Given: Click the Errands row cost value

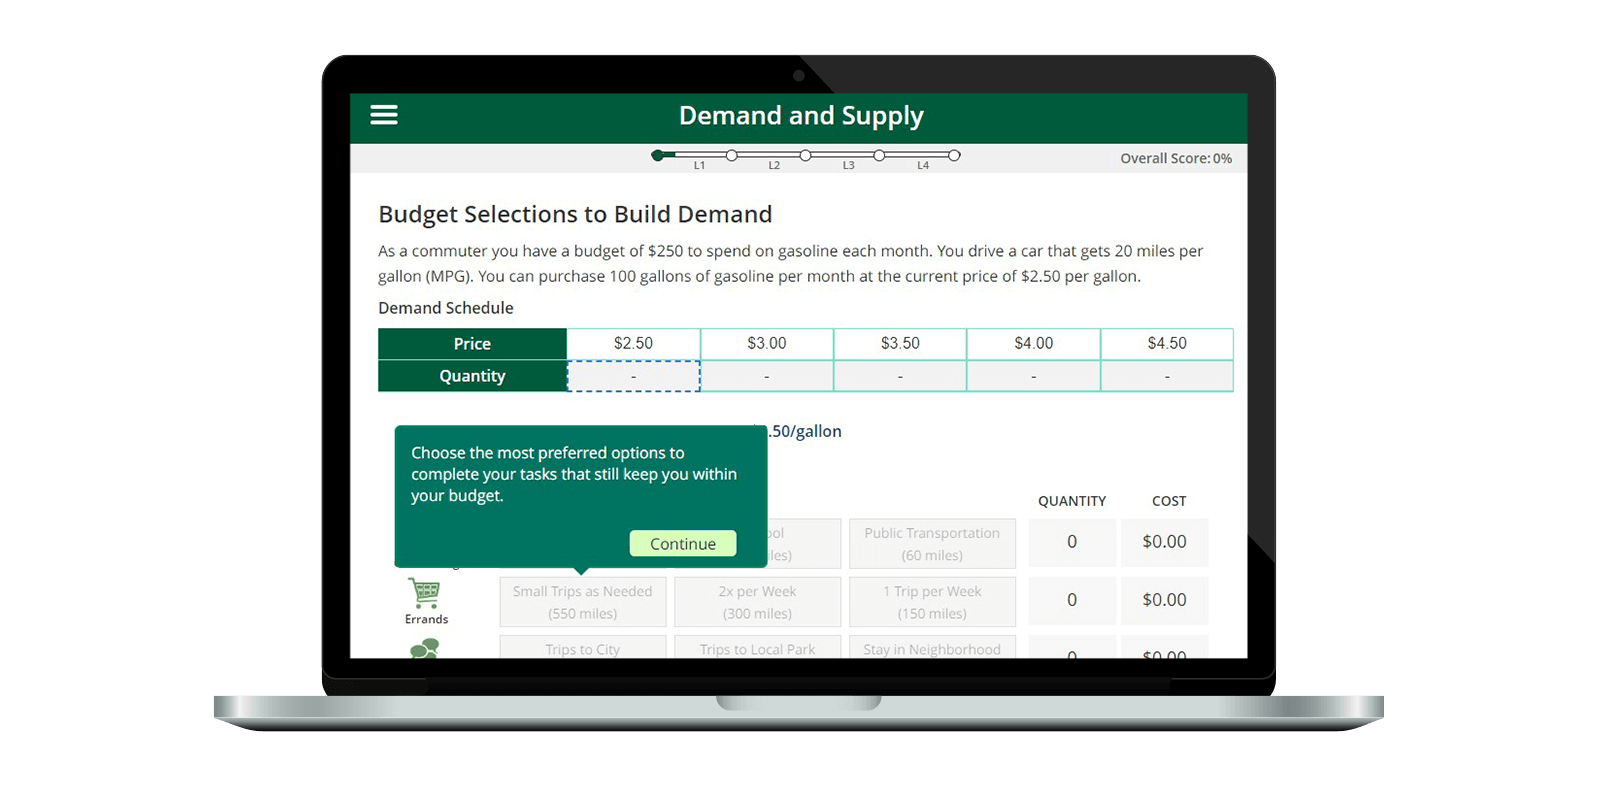Looking at the screenshot, I should click(x=1164, y=600).
